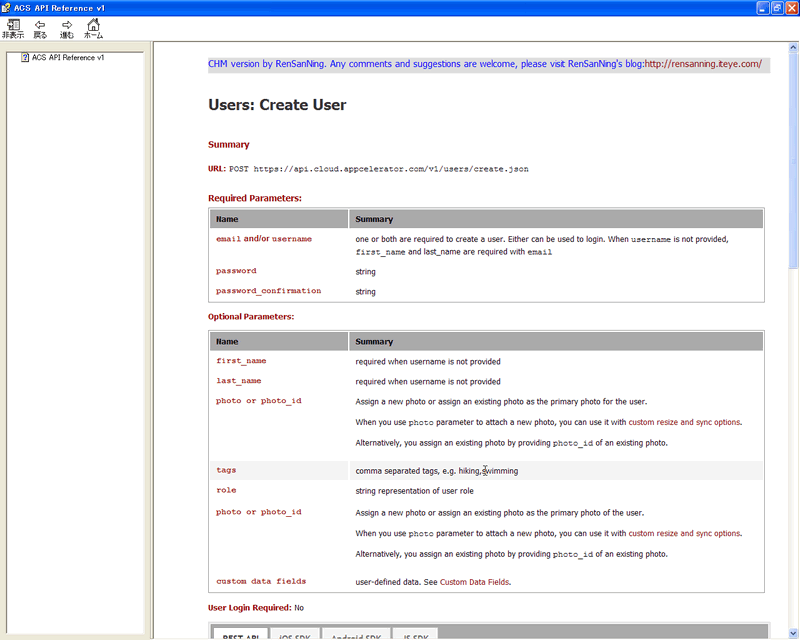This screenshot has height=640, width=800.
Task: Click photo or photo_id name above tags row
Action: click(259, 401)
